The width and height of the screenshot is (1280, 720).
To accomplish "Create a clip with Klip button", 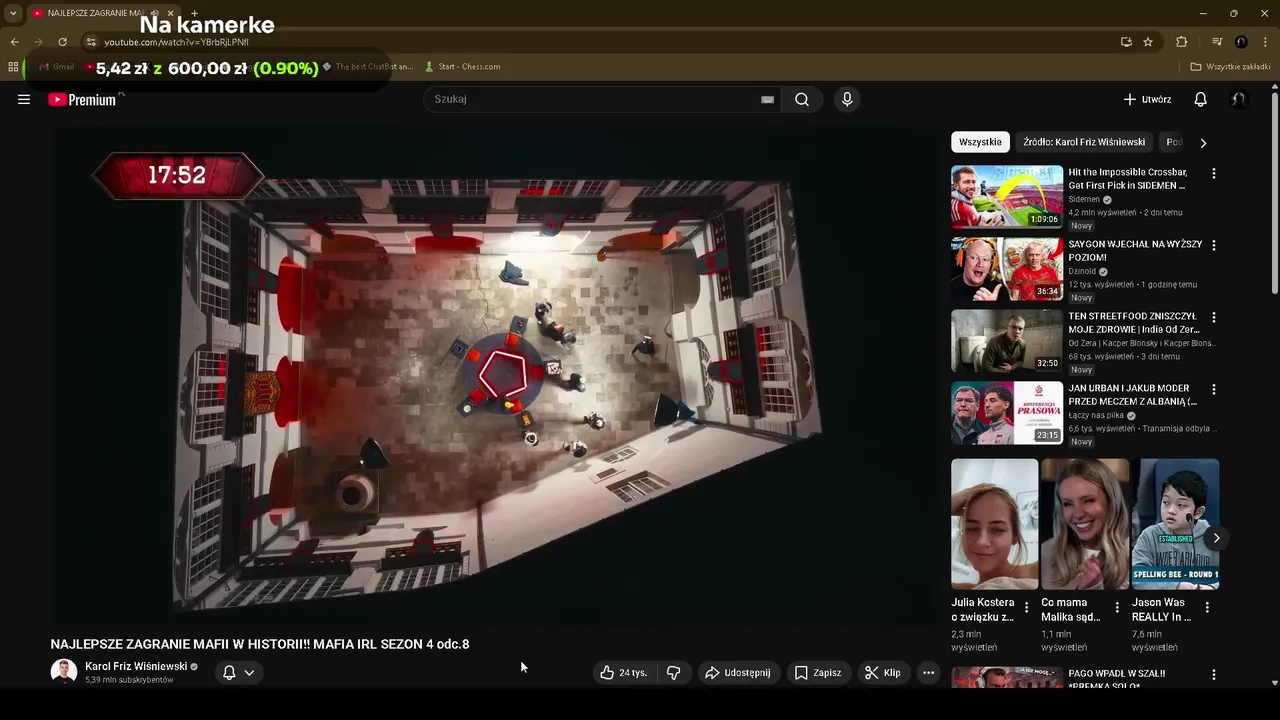I will pos(882,673).
